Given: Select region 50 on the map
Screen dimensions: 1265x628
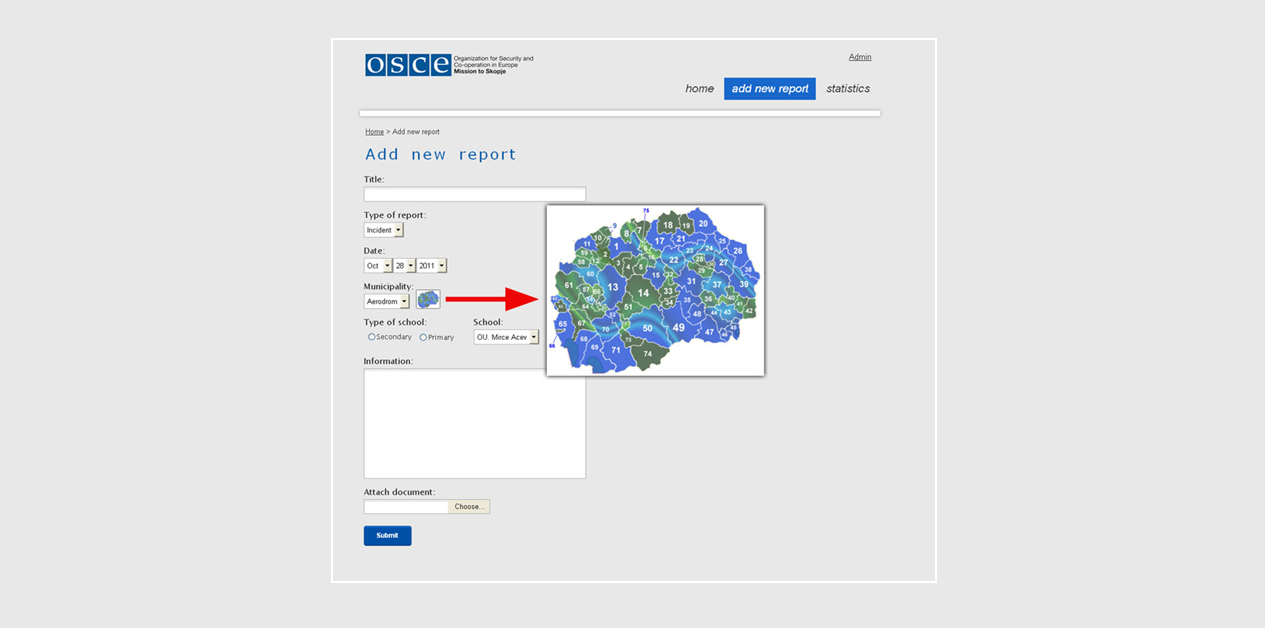Looking at the screenshot, I should (647, 329).
